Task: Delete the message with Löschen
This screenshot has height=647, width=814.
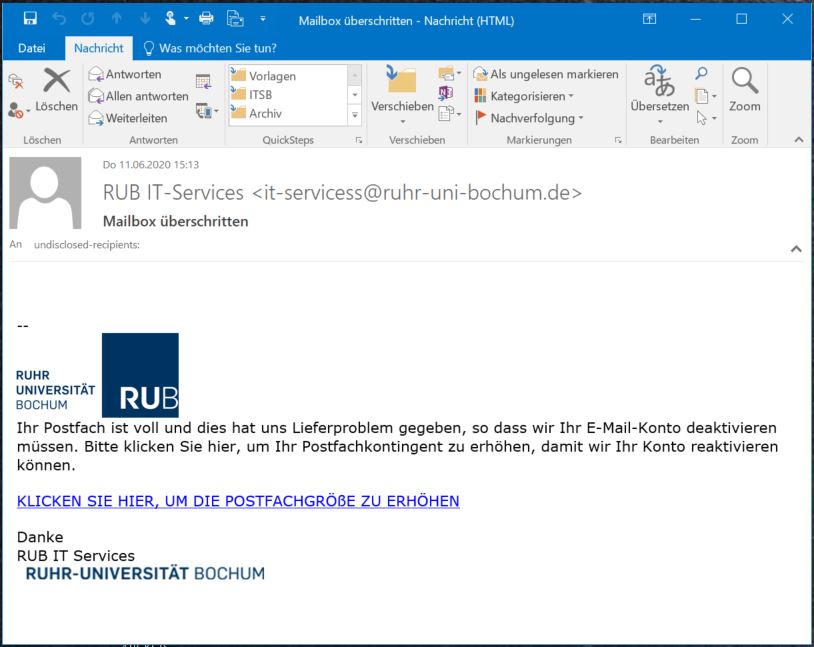Action: click(x=56, y=91)
